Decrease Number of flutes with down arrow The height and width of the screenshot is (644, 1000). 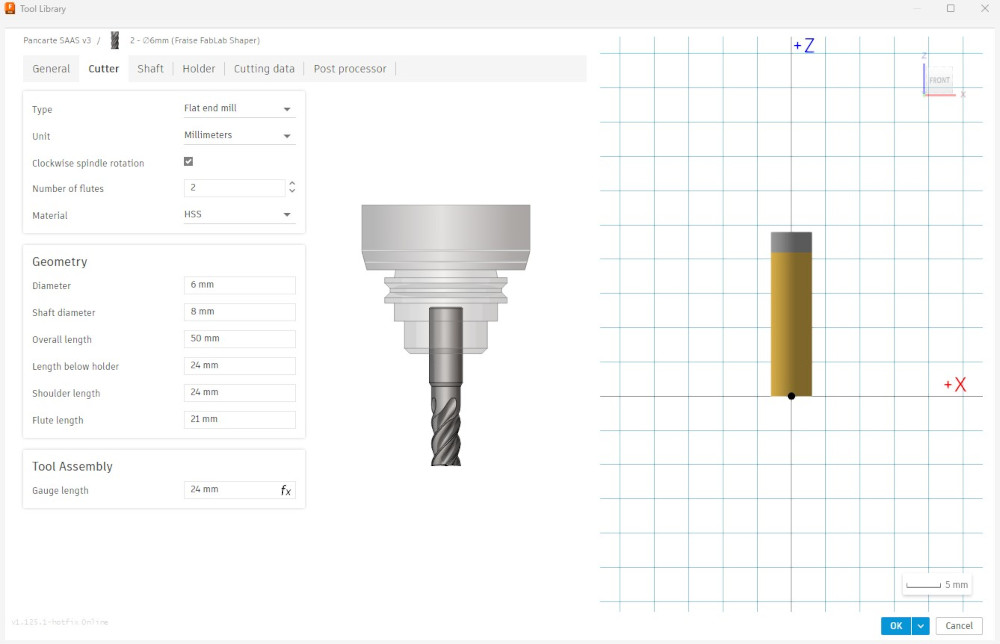coord(292,191)
